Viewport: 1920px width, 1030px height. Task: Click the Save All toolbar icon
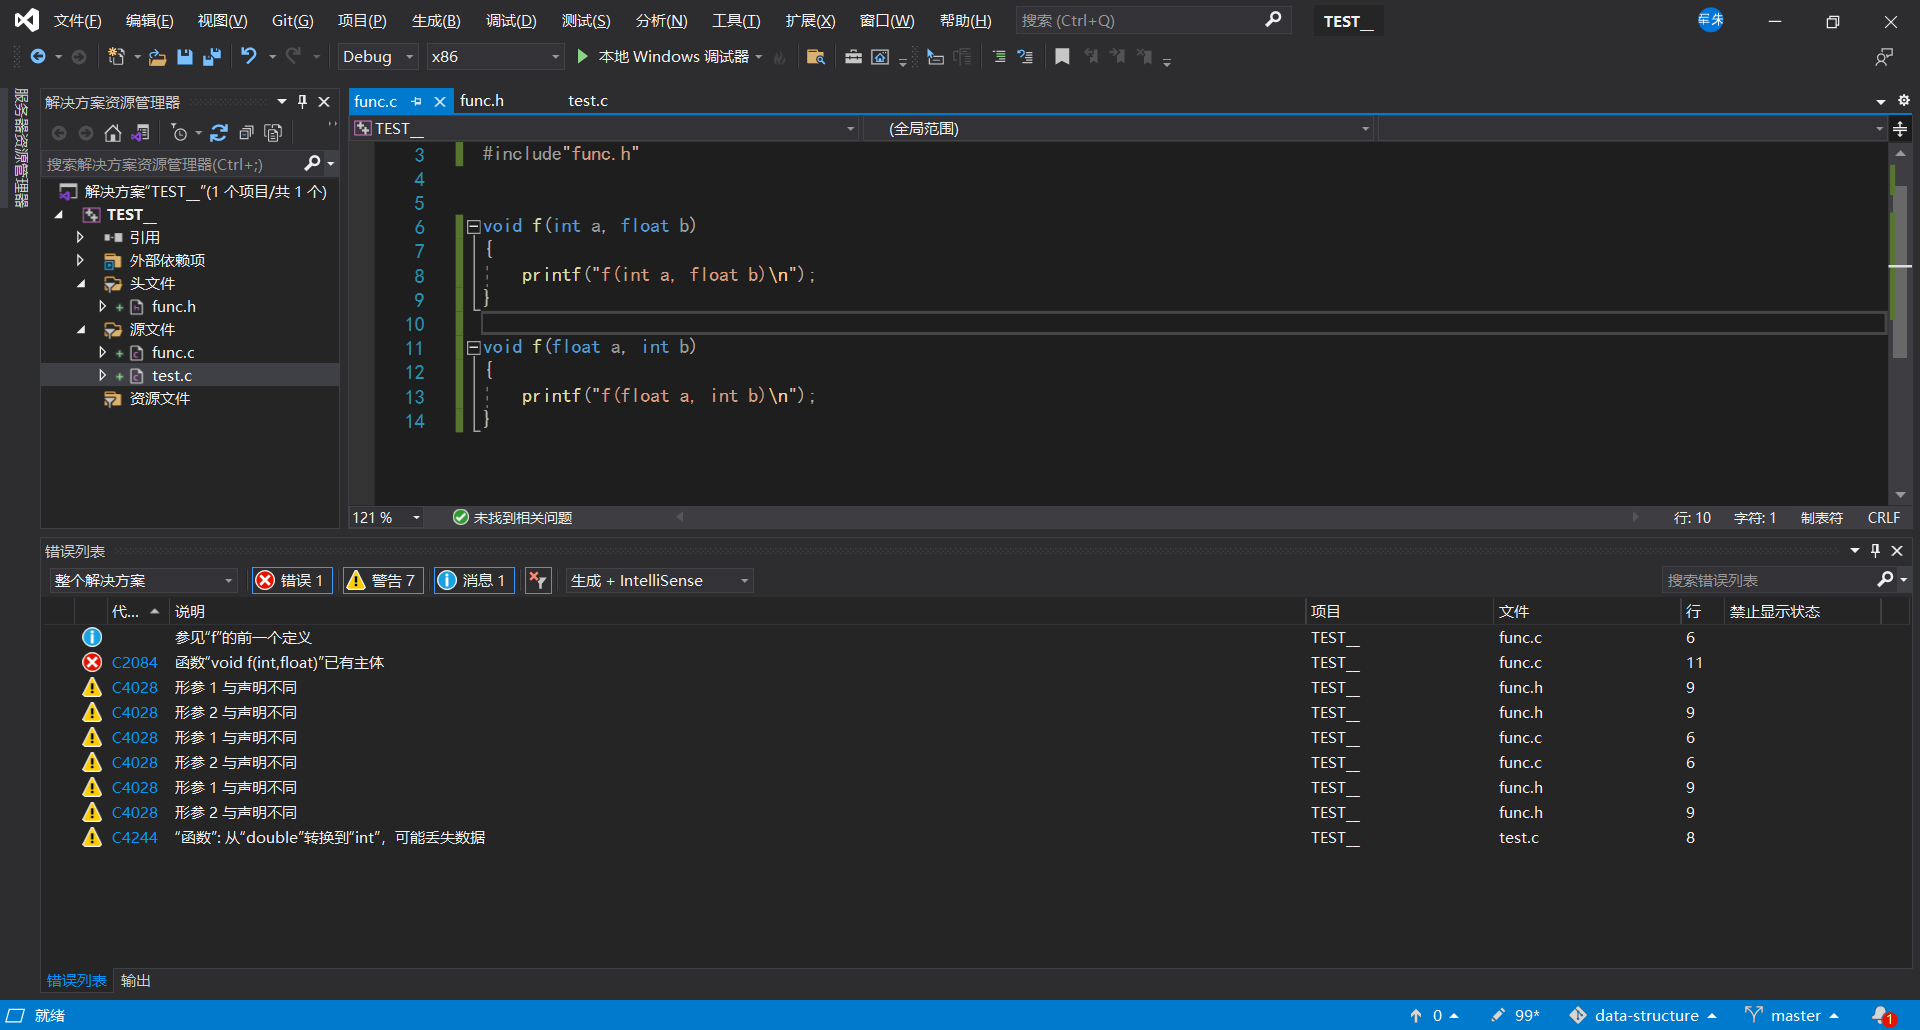click(211, 57)
